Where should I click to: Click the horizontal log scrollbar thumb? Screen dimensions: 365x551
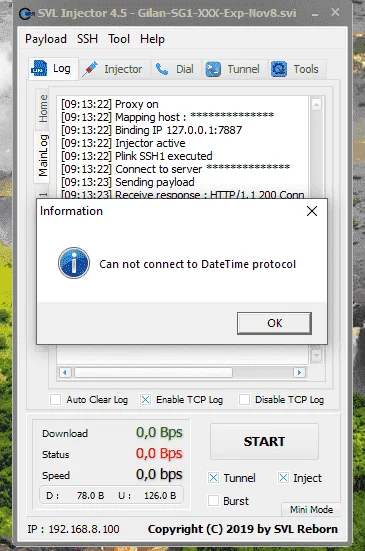[153, 372]
